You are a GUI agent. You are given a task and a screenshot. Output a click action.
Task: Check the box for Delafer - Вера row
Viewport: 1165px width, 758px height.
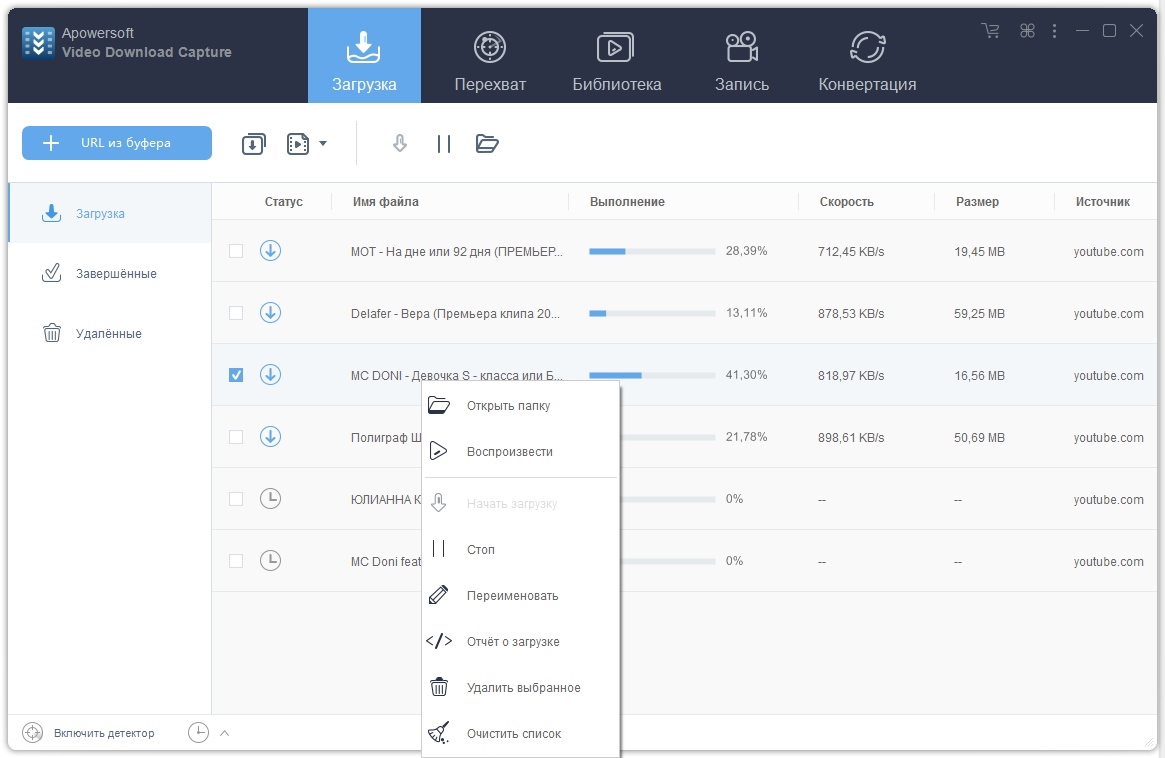pos(236,313)
